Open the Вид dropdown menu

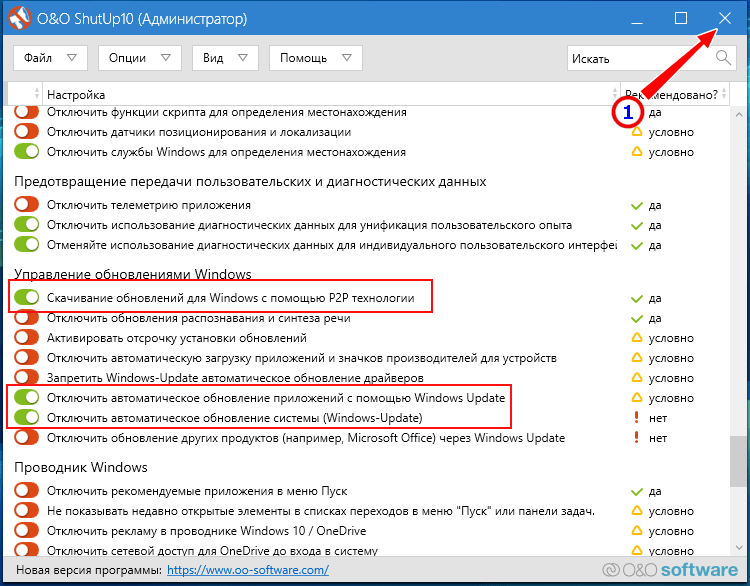(x=225, y=58)
